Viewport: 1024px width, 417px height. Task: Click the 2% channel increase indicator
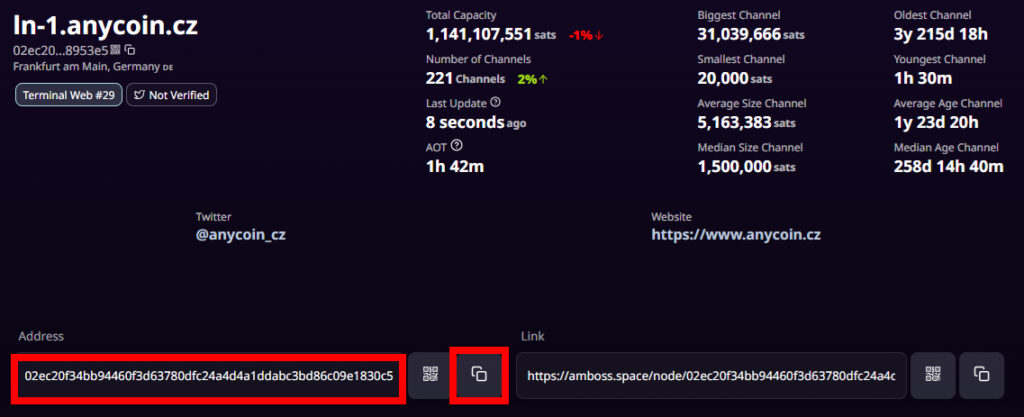click(x=533, y=79)
